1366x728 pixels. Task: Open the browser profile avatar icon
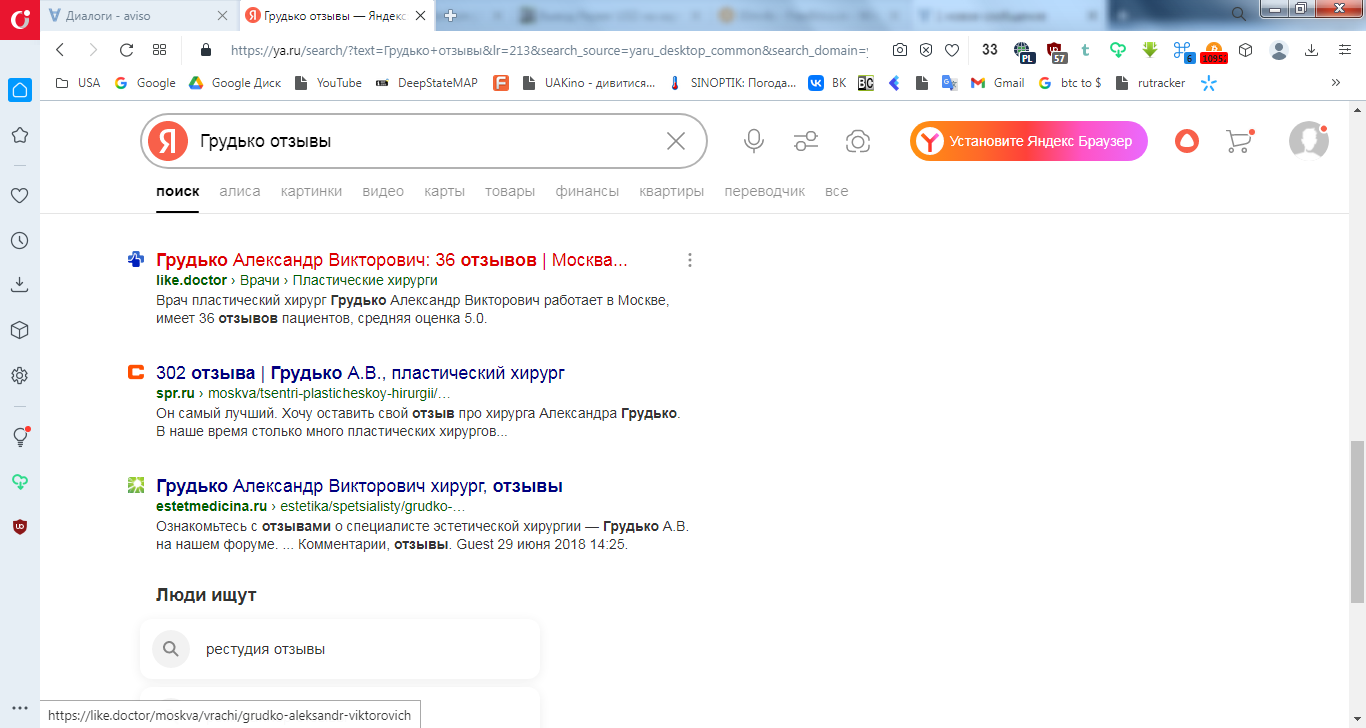(x=1279, y=50)
